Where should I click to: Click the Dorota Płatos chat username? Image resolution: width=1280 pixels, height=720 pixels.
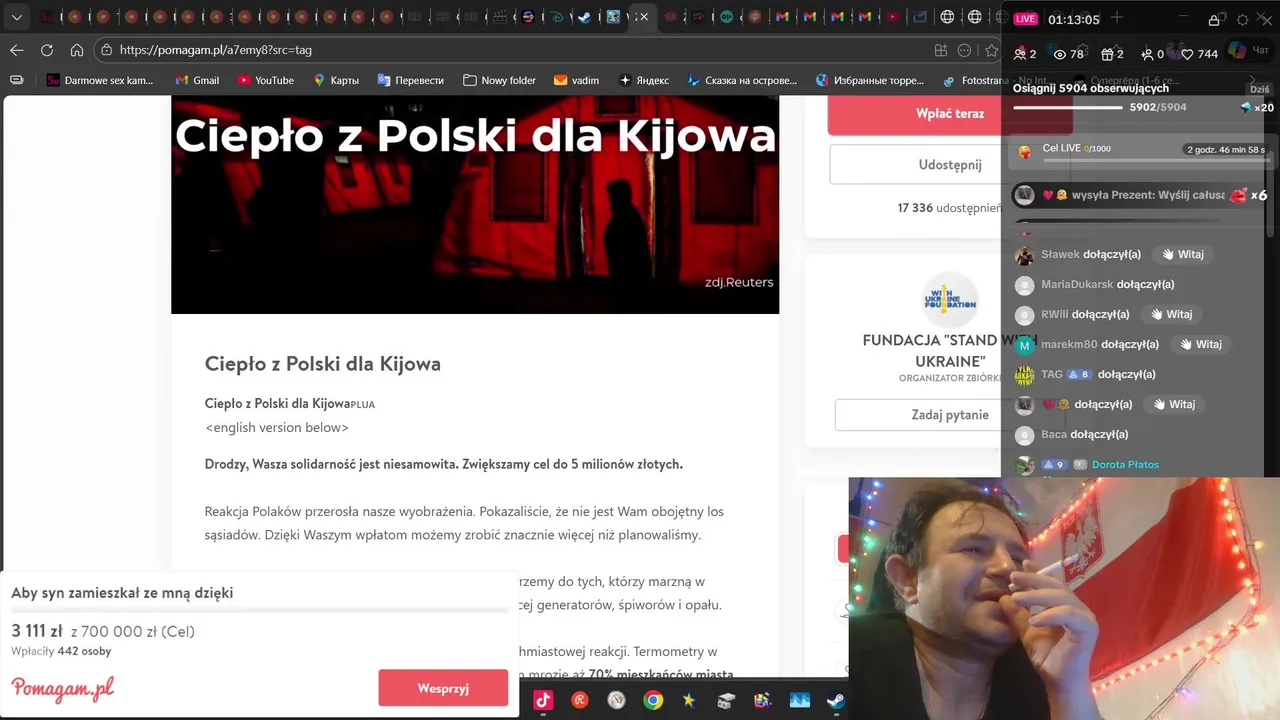pos(1126,464)
